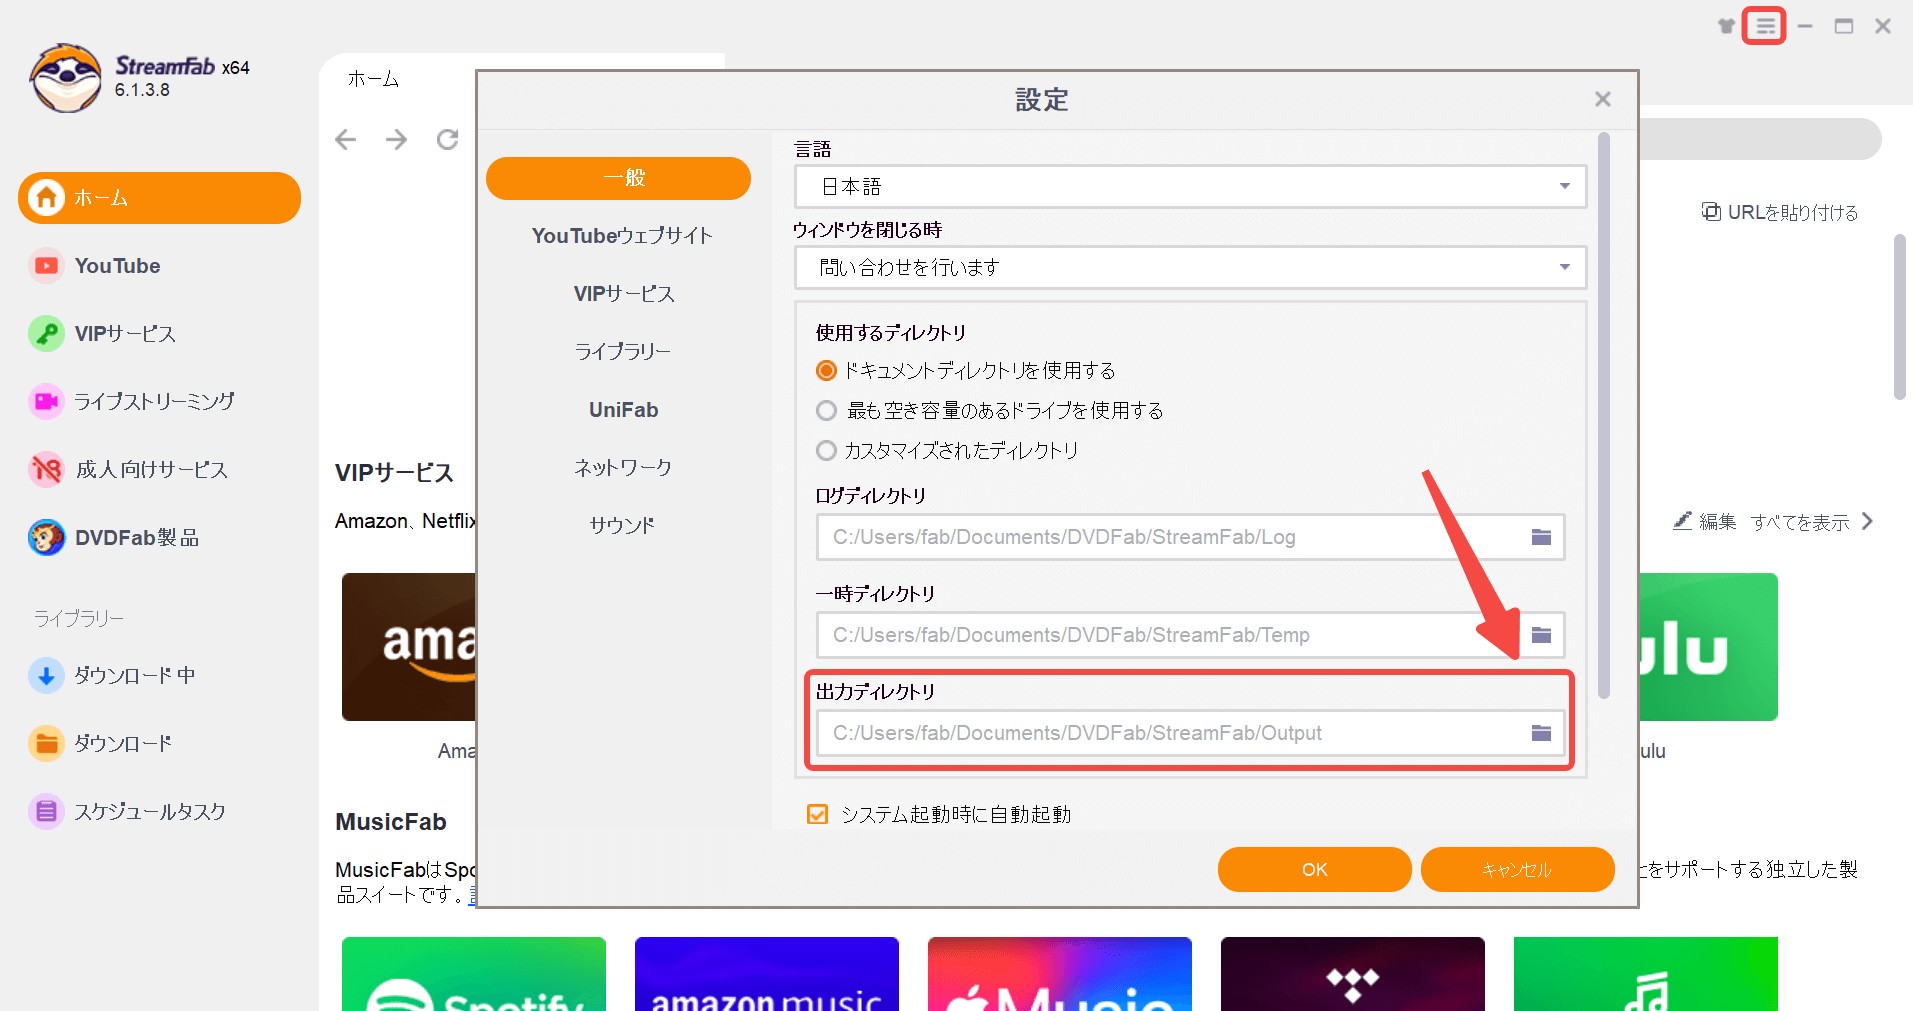Open スケジュールタスク in the sidebar
Screen dimensions: 1913x1011
(x=159, y=812)
